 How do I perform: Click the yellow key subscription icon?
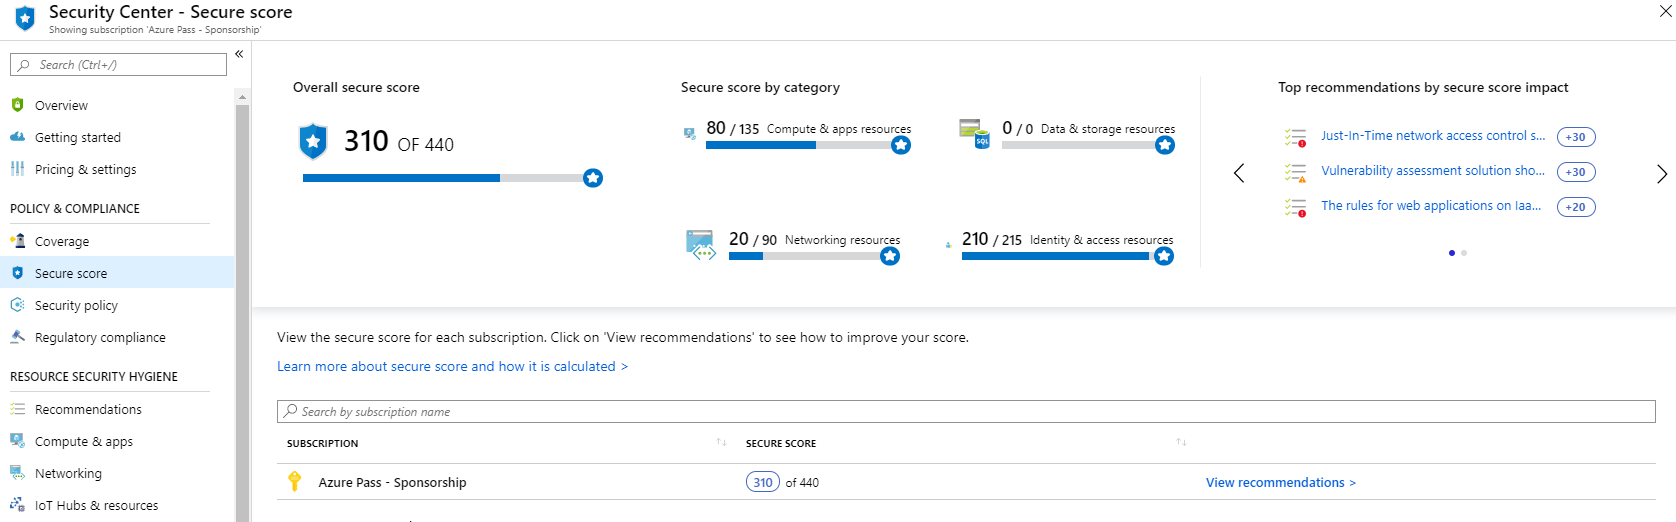click(295, 482)
